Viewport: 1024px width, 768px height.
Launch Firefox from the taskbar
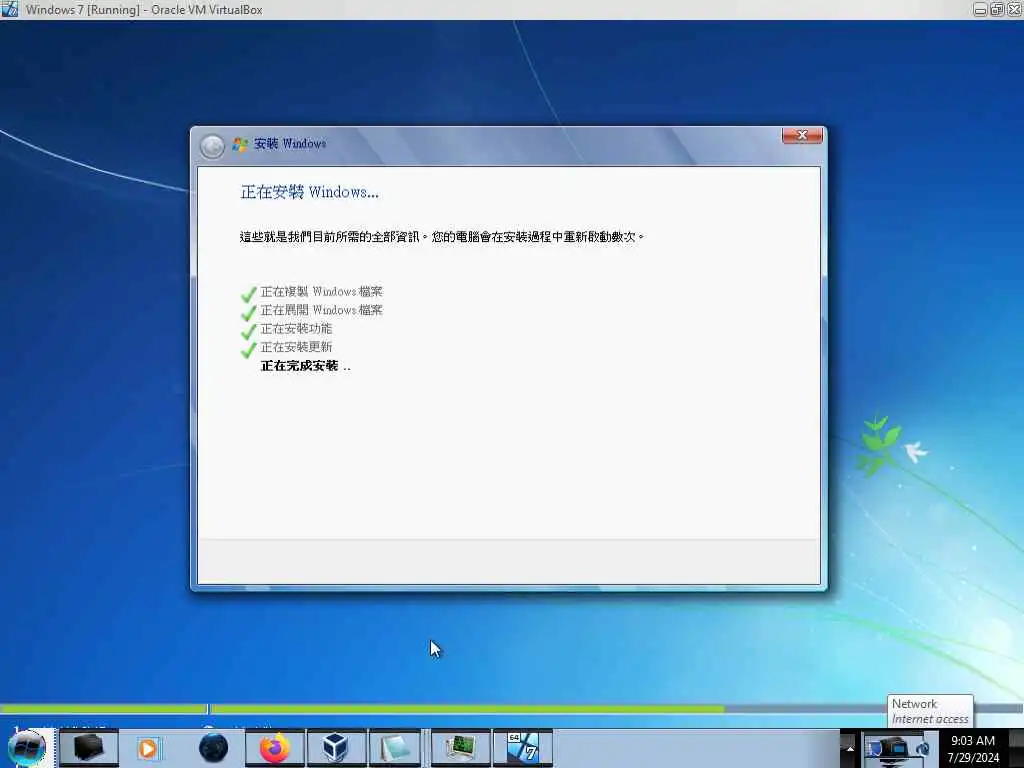coord(274,748)
